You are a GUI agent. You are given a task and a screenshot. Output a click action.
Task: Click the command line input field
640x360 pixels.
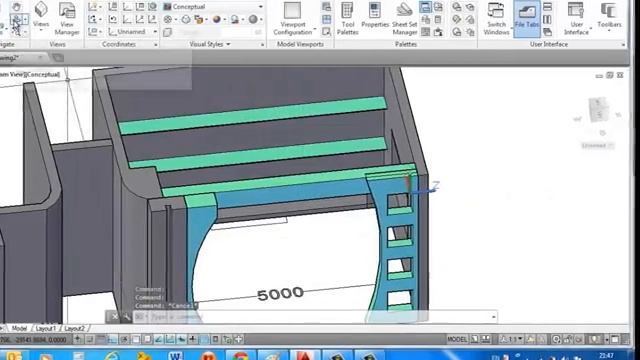(x=314, y=317)
